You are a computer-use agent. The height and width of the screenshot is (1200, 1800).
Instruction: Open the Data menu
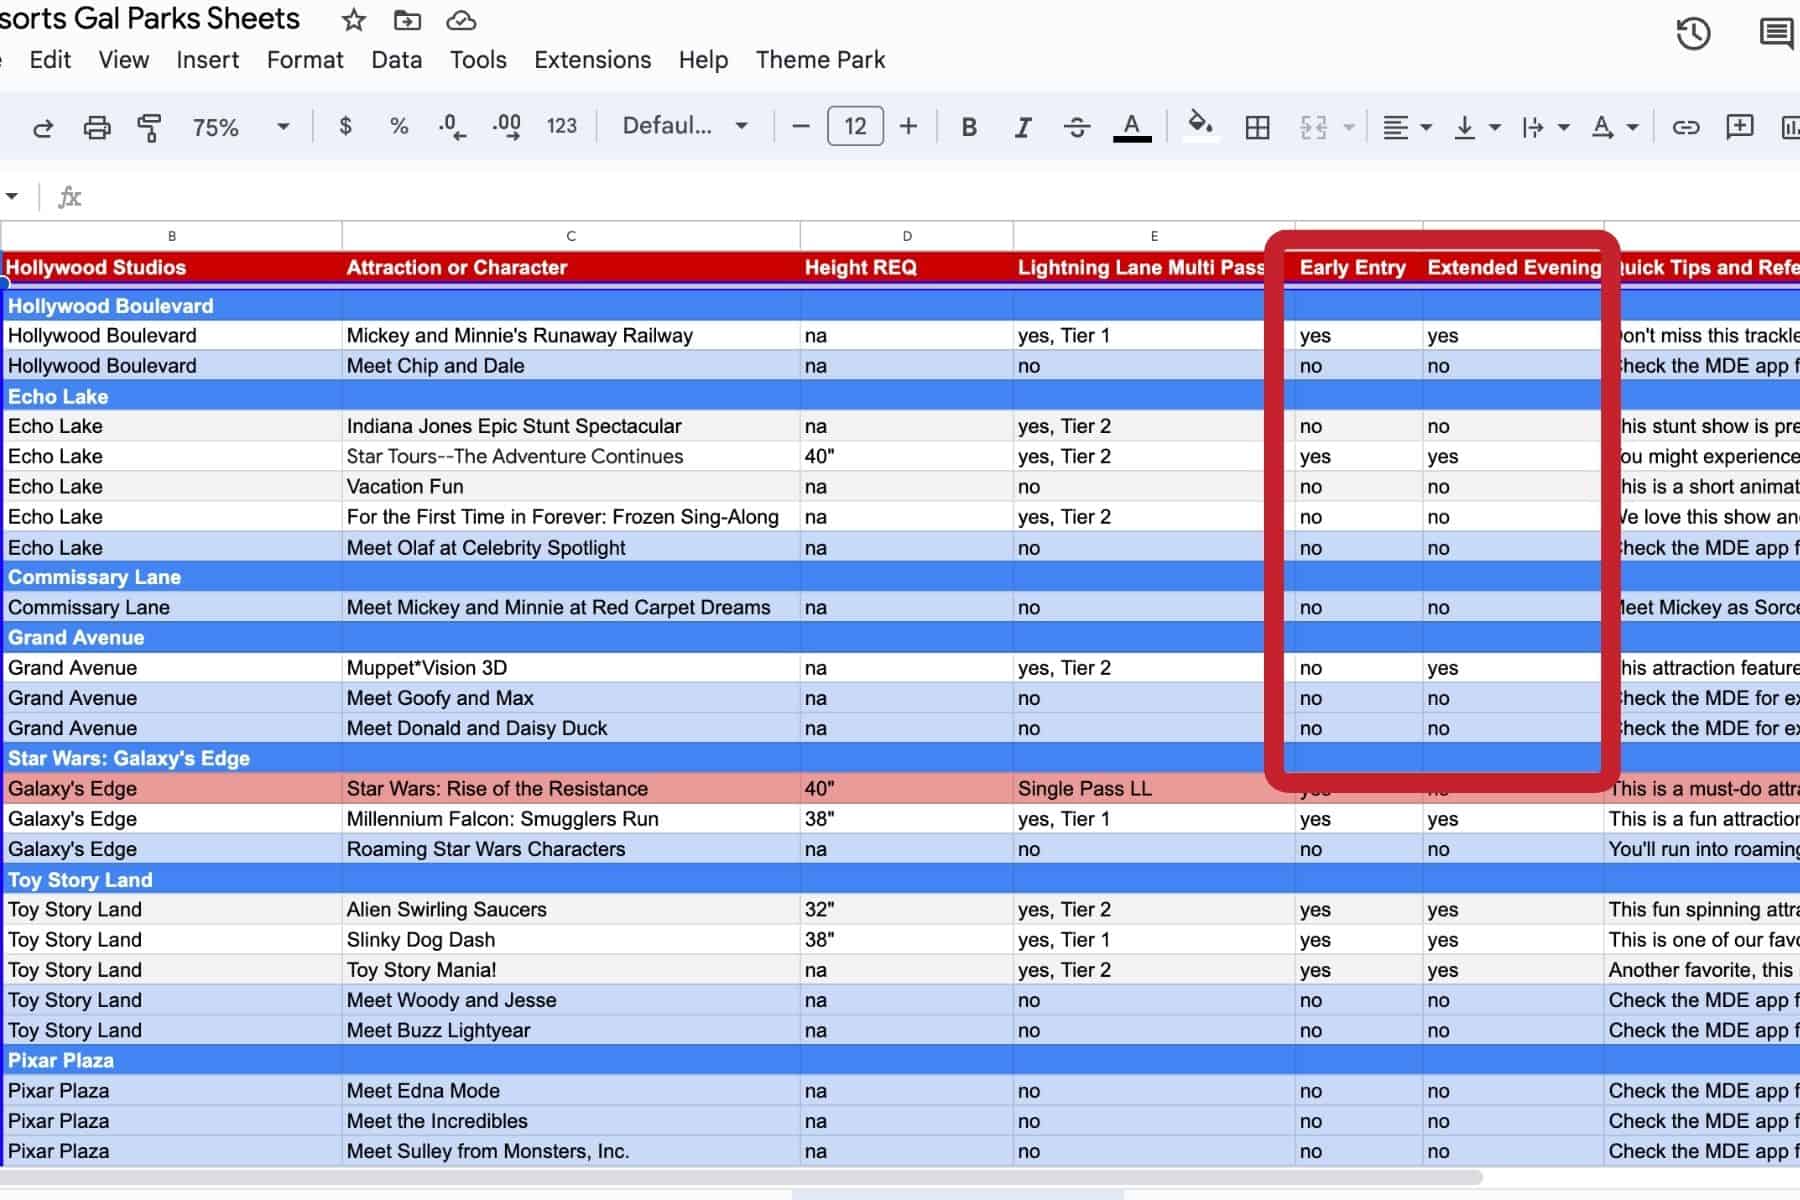[x=397, y=60]
